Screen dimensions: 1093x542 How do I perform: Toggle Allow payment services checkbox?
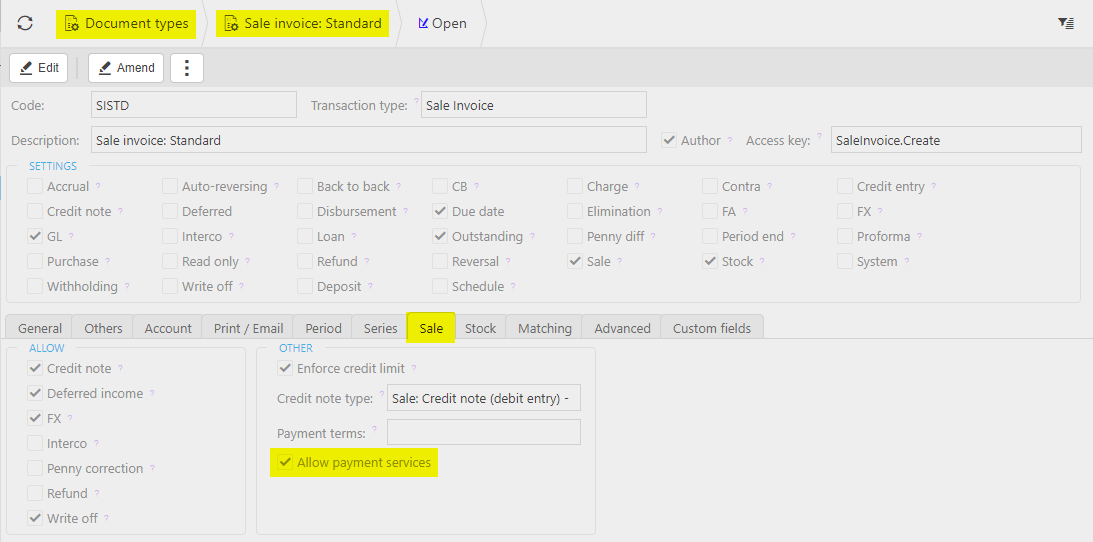coord(286,463)
